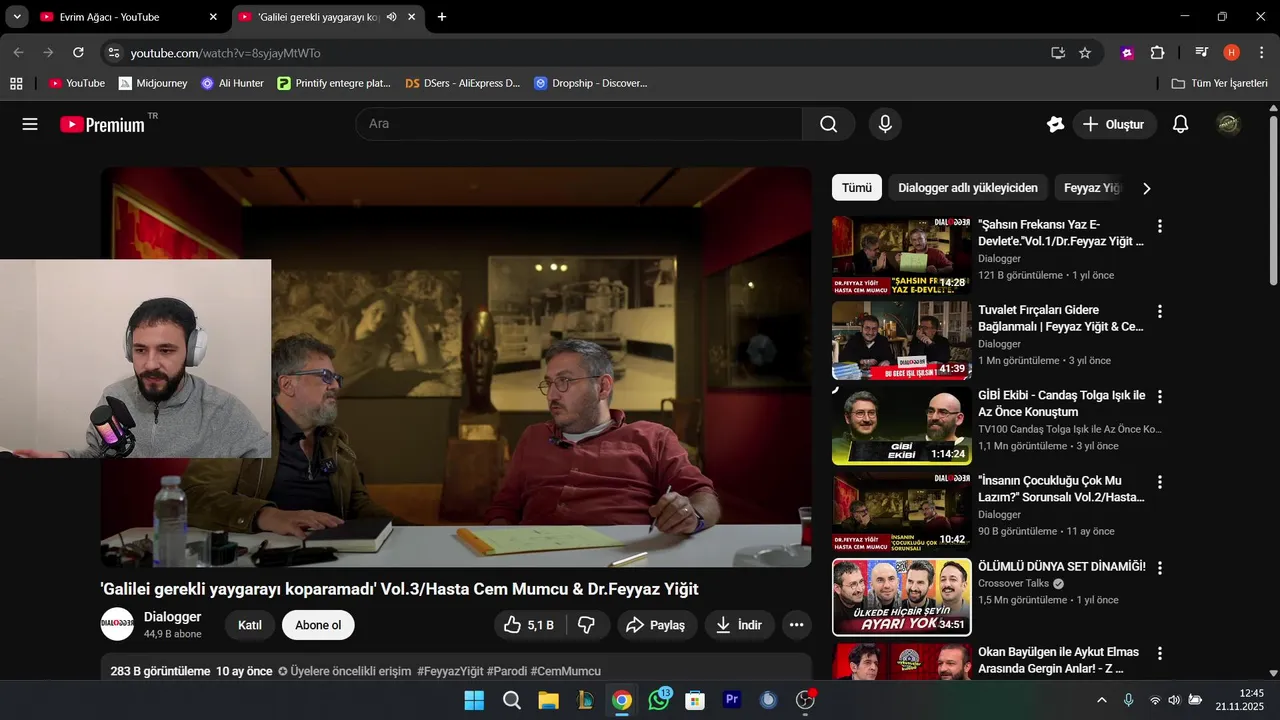Viewport: 1280px width, 720px height.
Task: Select the Tümü filter chip
Action: 857,188
